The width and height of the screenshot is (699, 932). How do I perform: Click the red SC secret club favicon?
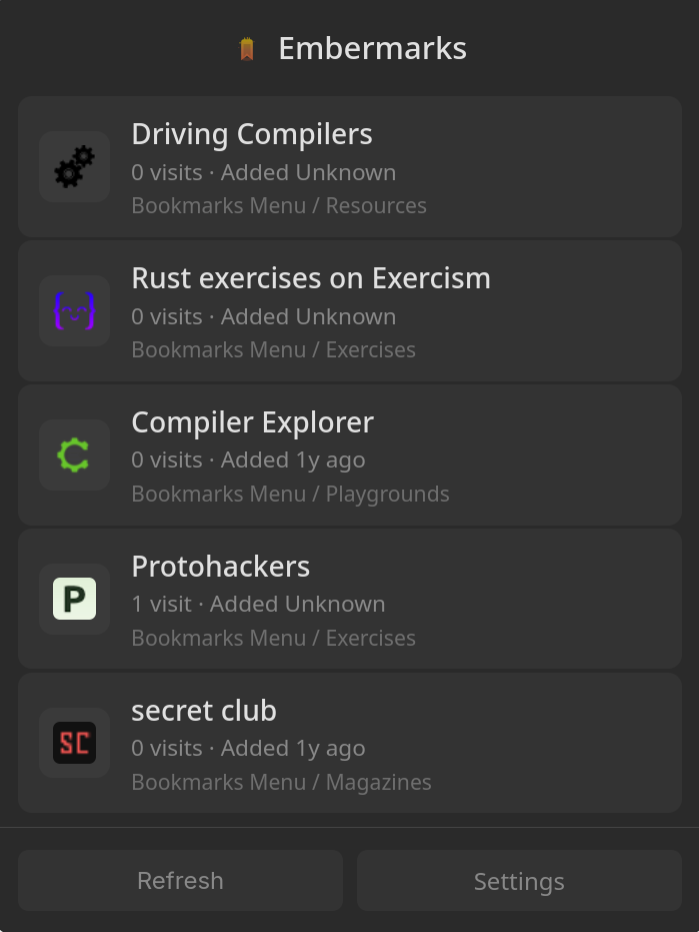point(74,743)
